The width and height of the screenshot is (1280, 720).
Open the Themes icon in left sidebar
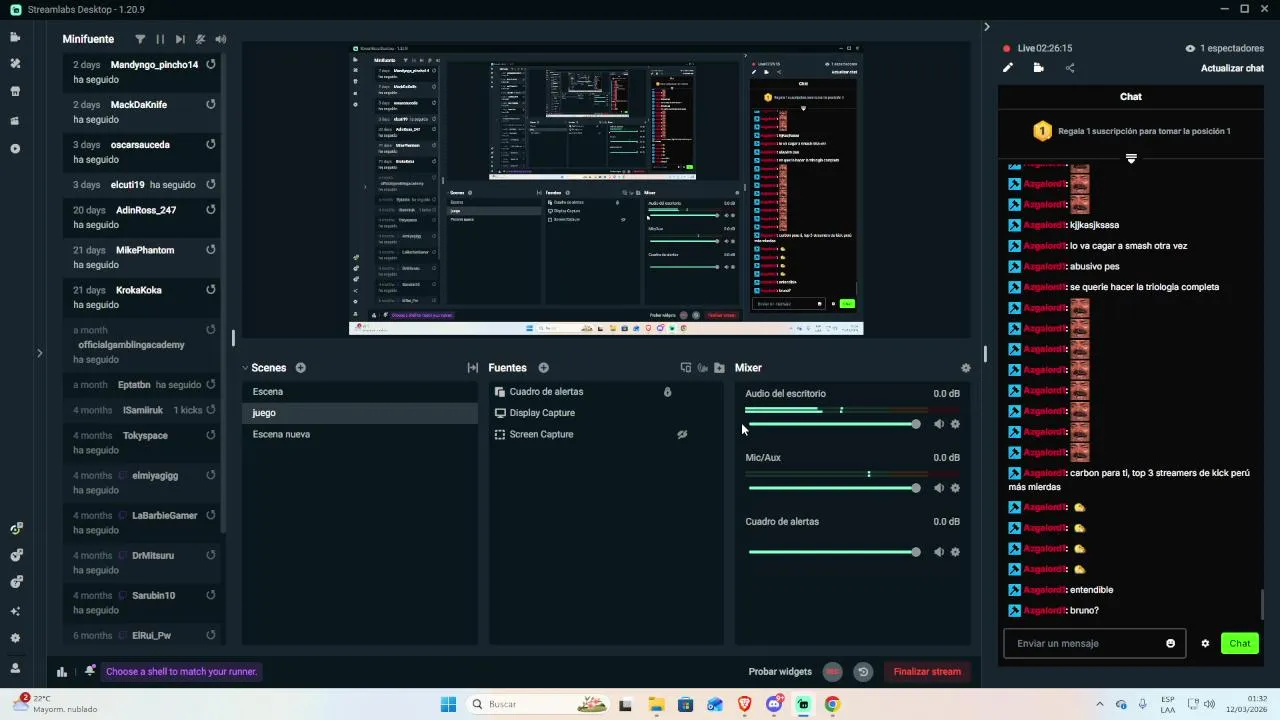[x=15, y=63]
